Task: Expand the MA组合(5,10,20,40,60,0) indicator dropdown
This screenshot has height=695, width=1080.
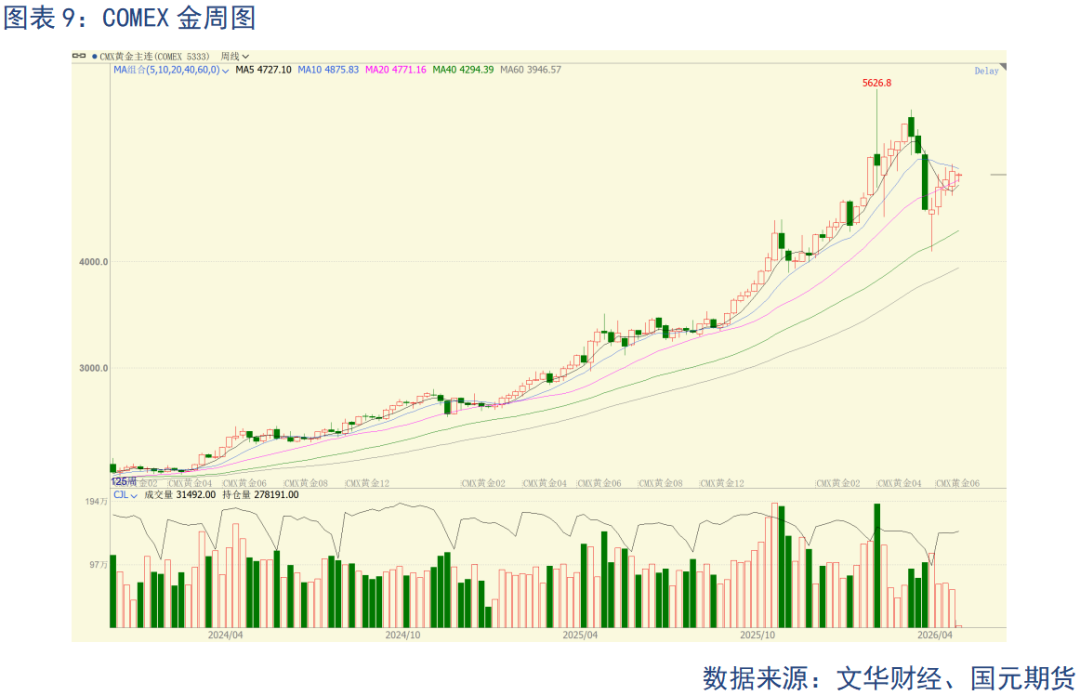Action: click(169, 70)
